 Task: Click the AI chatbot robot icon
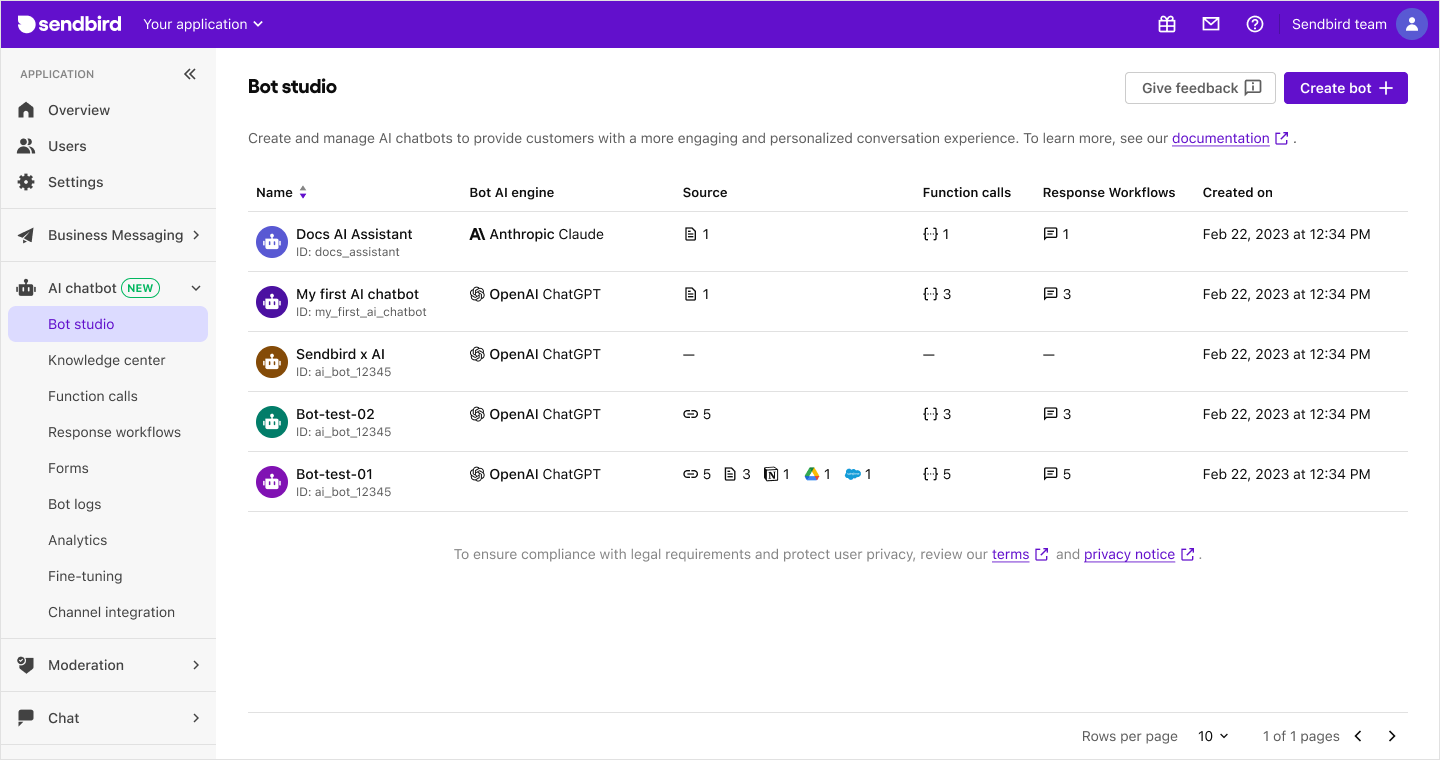pyautogui.click(x=27, y=288)
